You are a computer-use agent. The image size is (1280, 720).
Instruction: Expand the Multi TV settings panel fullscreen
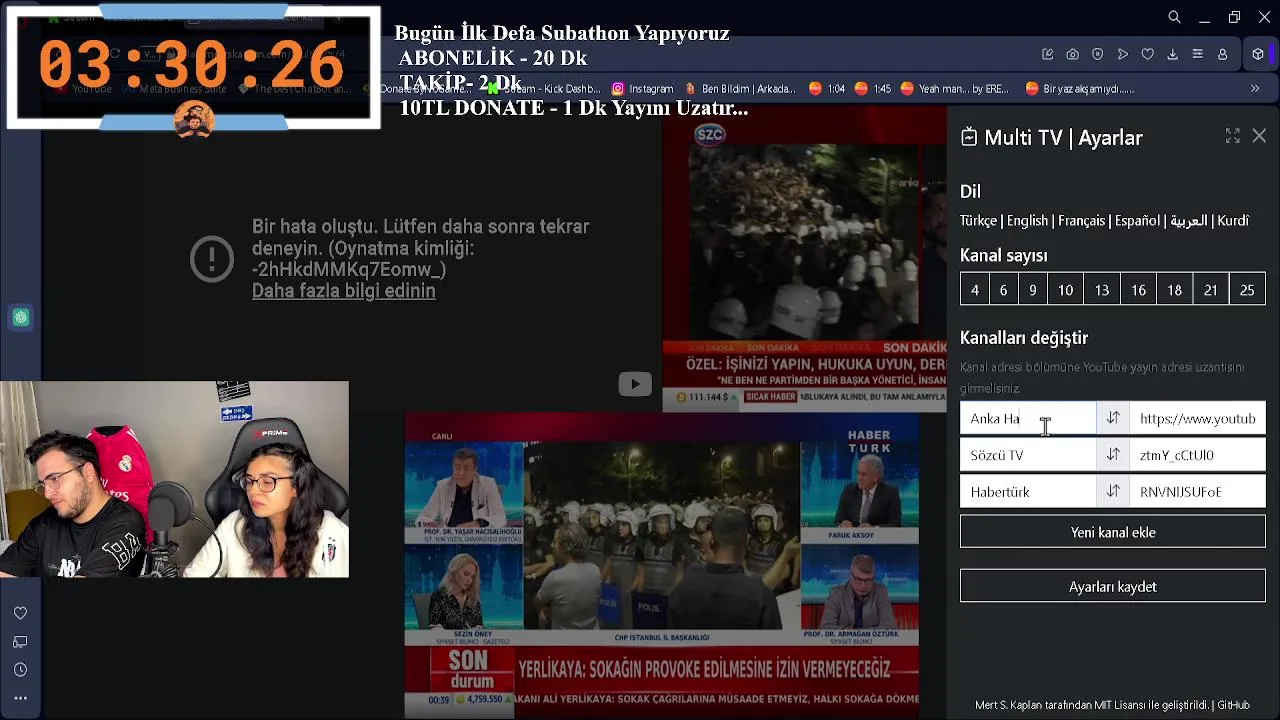(x=1232, y=136)
